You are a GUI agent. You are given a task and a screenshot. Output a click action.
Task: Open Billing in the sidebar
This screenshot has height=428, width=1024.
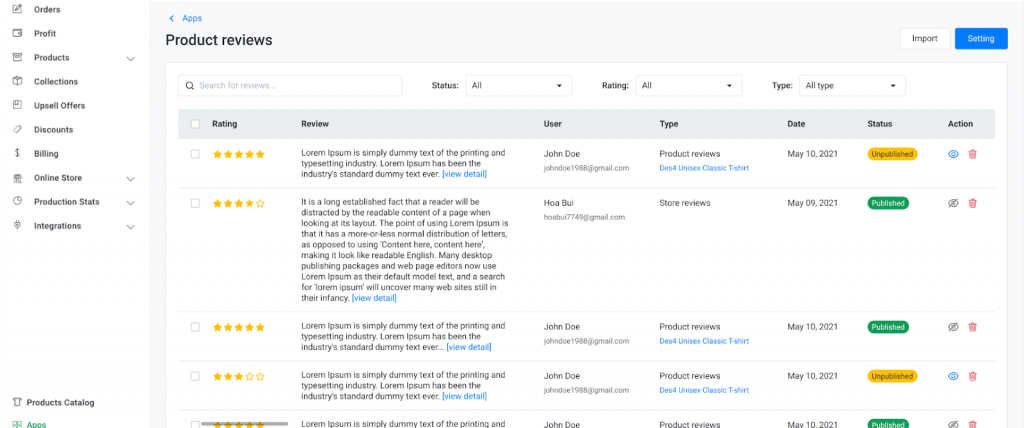point(46,154)
